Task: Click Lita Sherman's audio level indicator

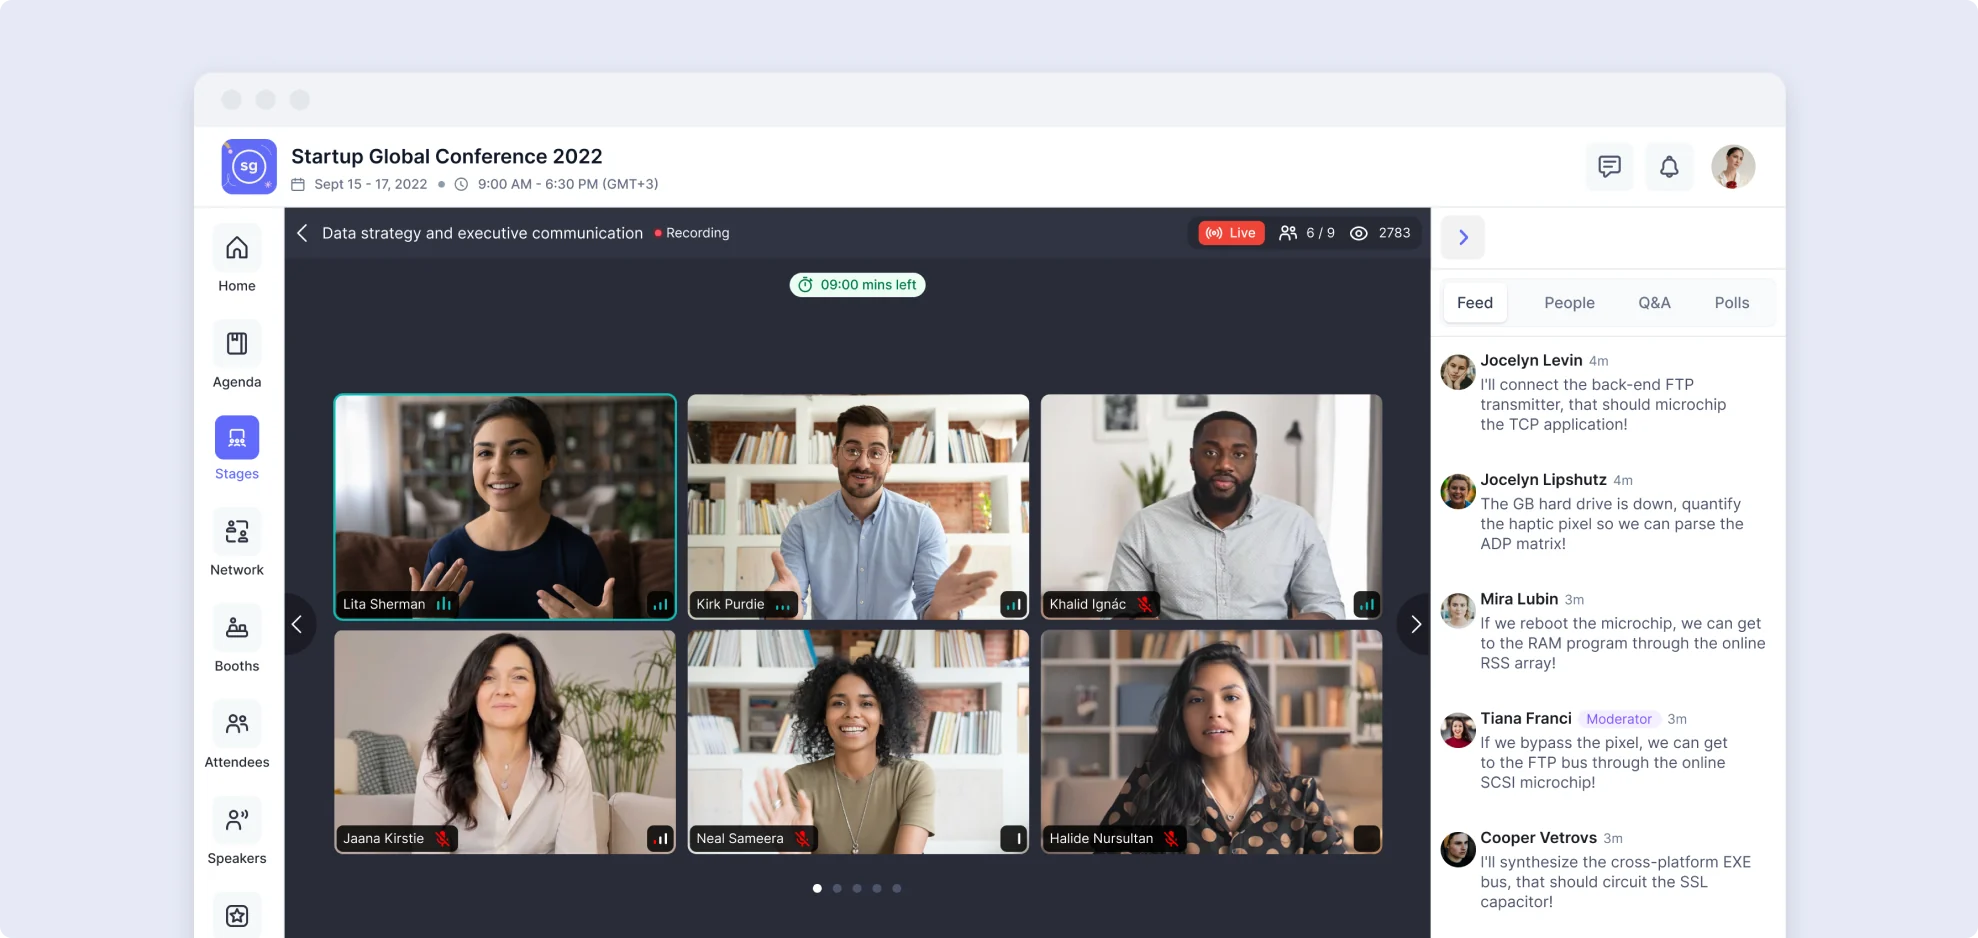Action: (444, 604)
